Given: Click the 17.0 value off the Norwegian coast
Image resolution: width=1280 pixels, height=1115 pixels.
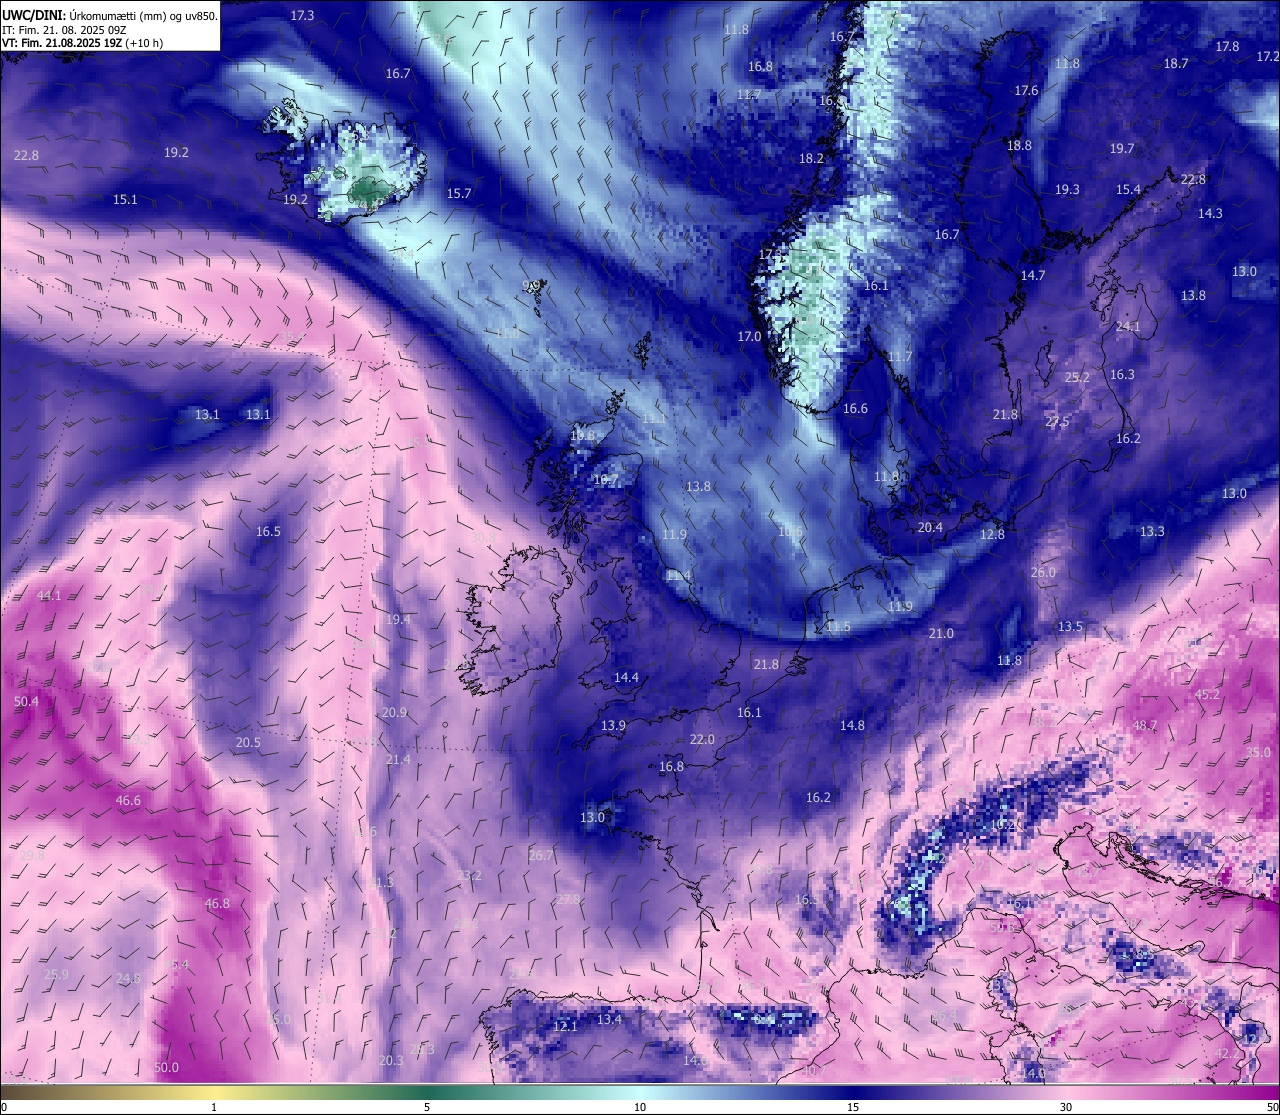Looking at the screenshot, I should 749,337.
